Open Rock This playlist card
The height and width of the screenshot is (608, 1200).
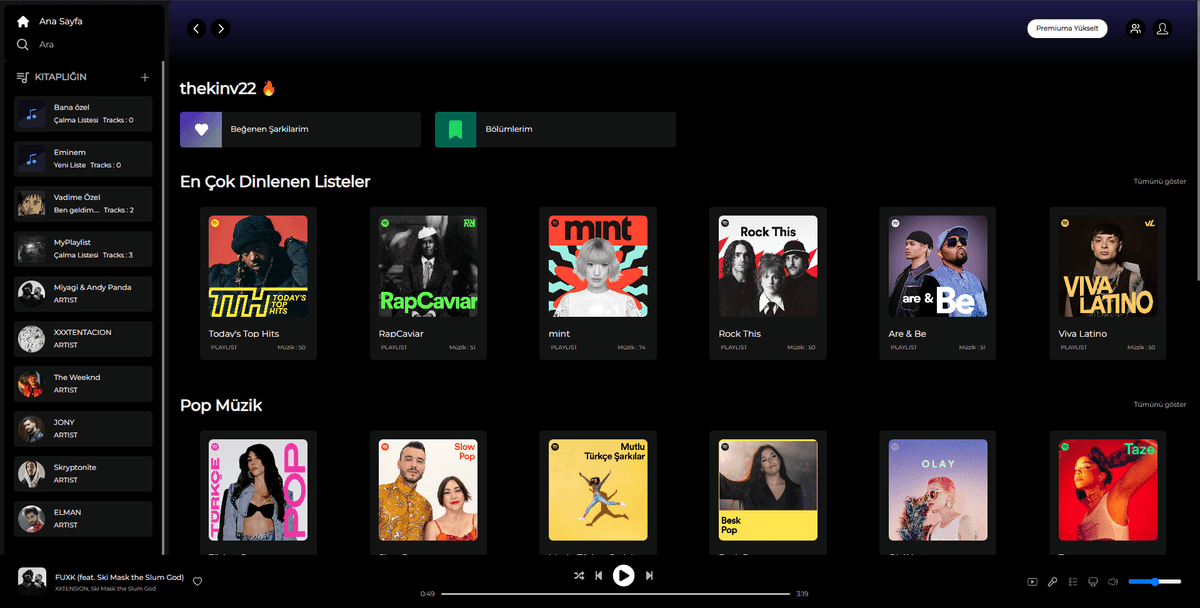click(x=768, y=283)
